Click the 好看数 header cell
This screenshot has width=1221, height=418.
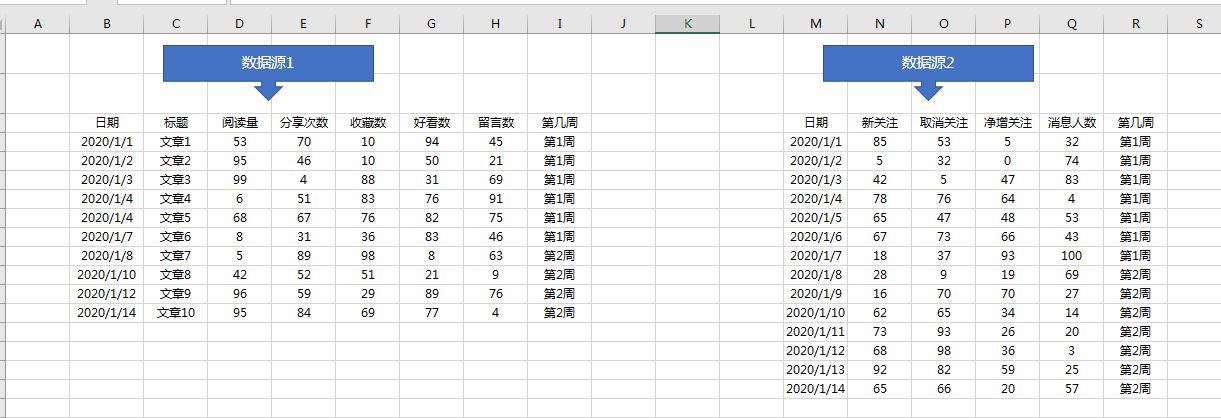coord(431,123)
